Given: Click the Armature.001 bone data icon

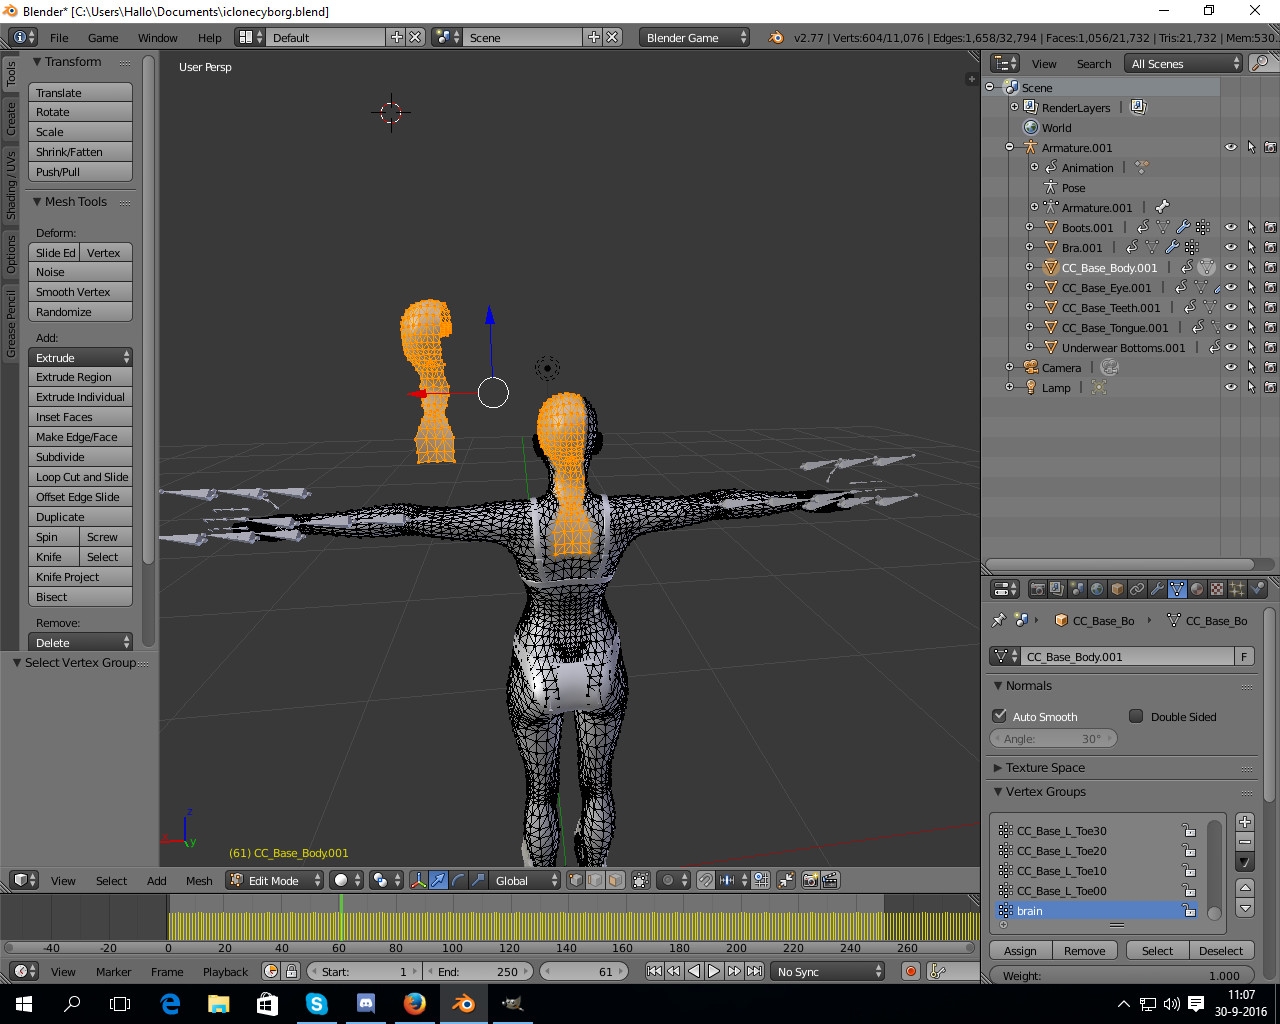Looking at the screenshot, I should tap(1162, 207).
